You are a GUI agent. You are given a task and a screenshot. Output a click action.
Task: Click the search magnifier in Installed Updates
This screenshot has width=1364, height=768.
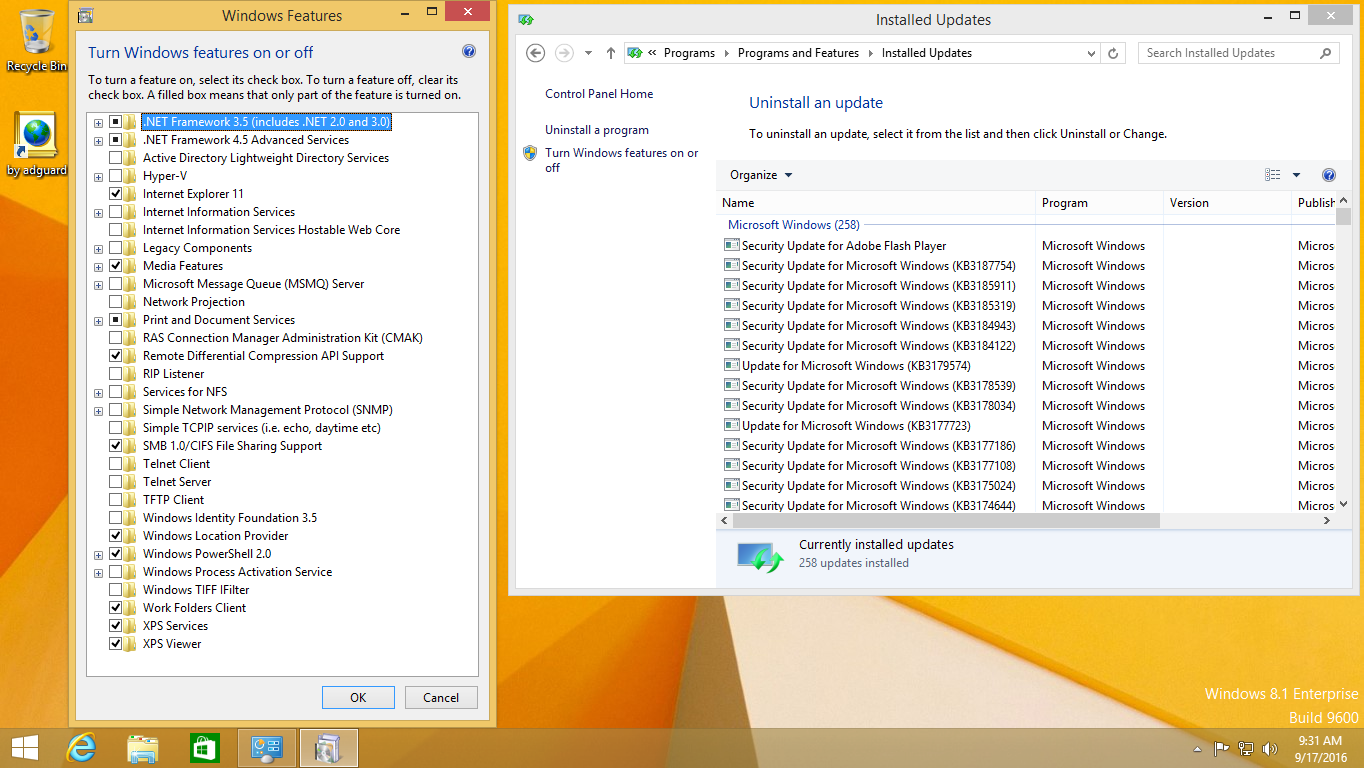click(x=1327, y=53)
